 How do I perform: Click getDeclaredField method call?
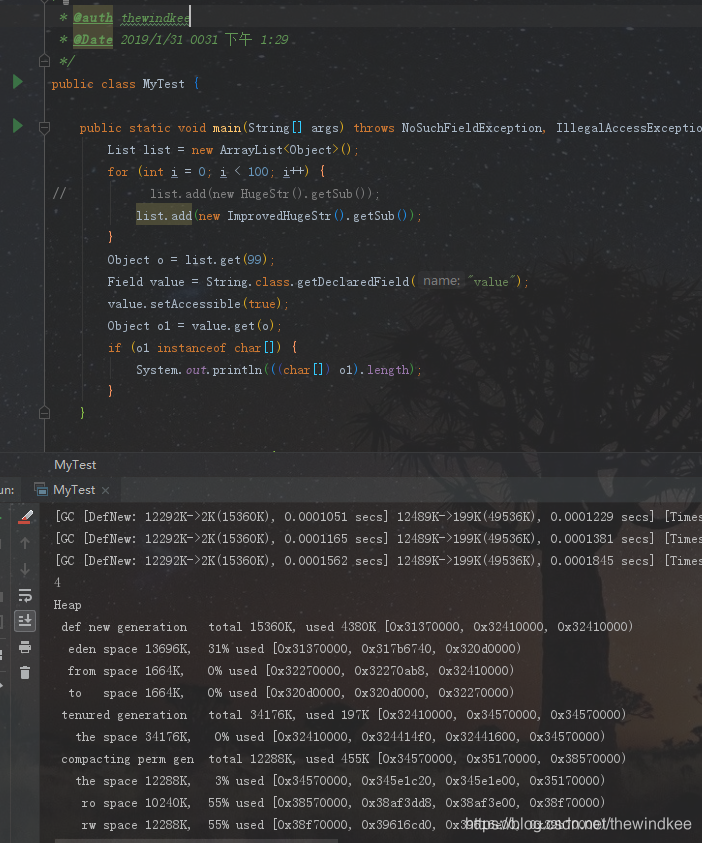[353, 281]
